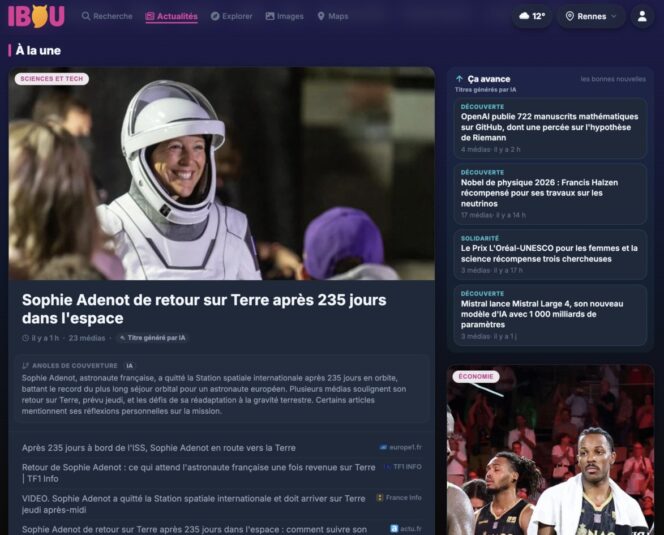Select the Actualités tab
Screen dimensions: 664x535
point(172,16)
